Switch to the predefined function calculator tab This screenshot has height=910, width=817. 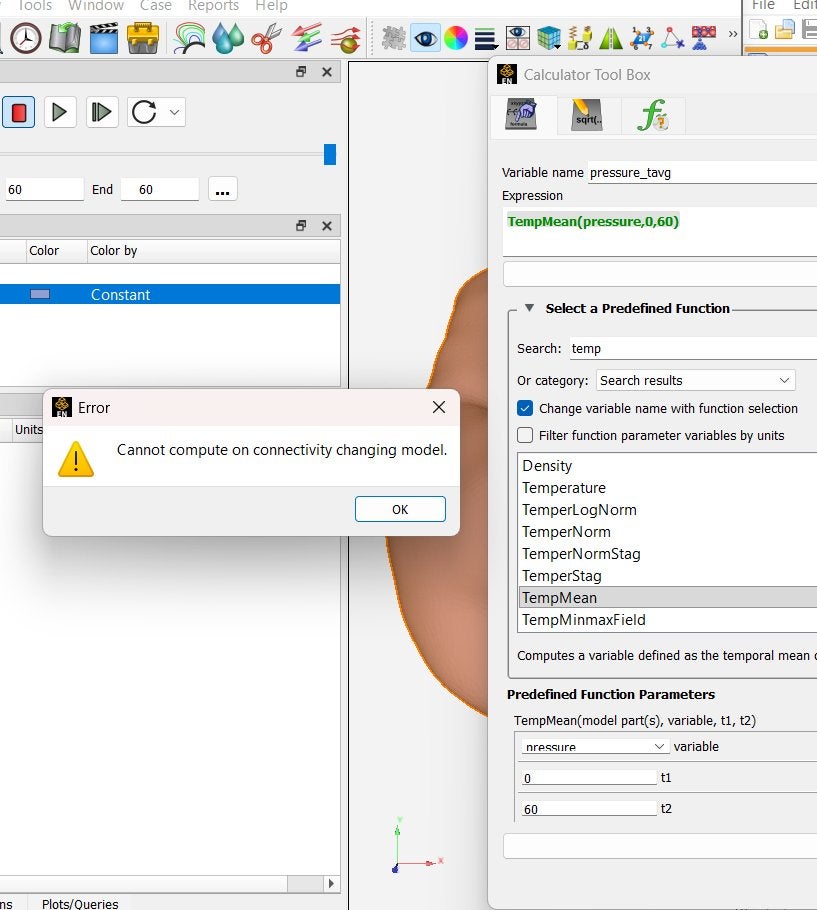pyautogui.click(x=521, y=114)
